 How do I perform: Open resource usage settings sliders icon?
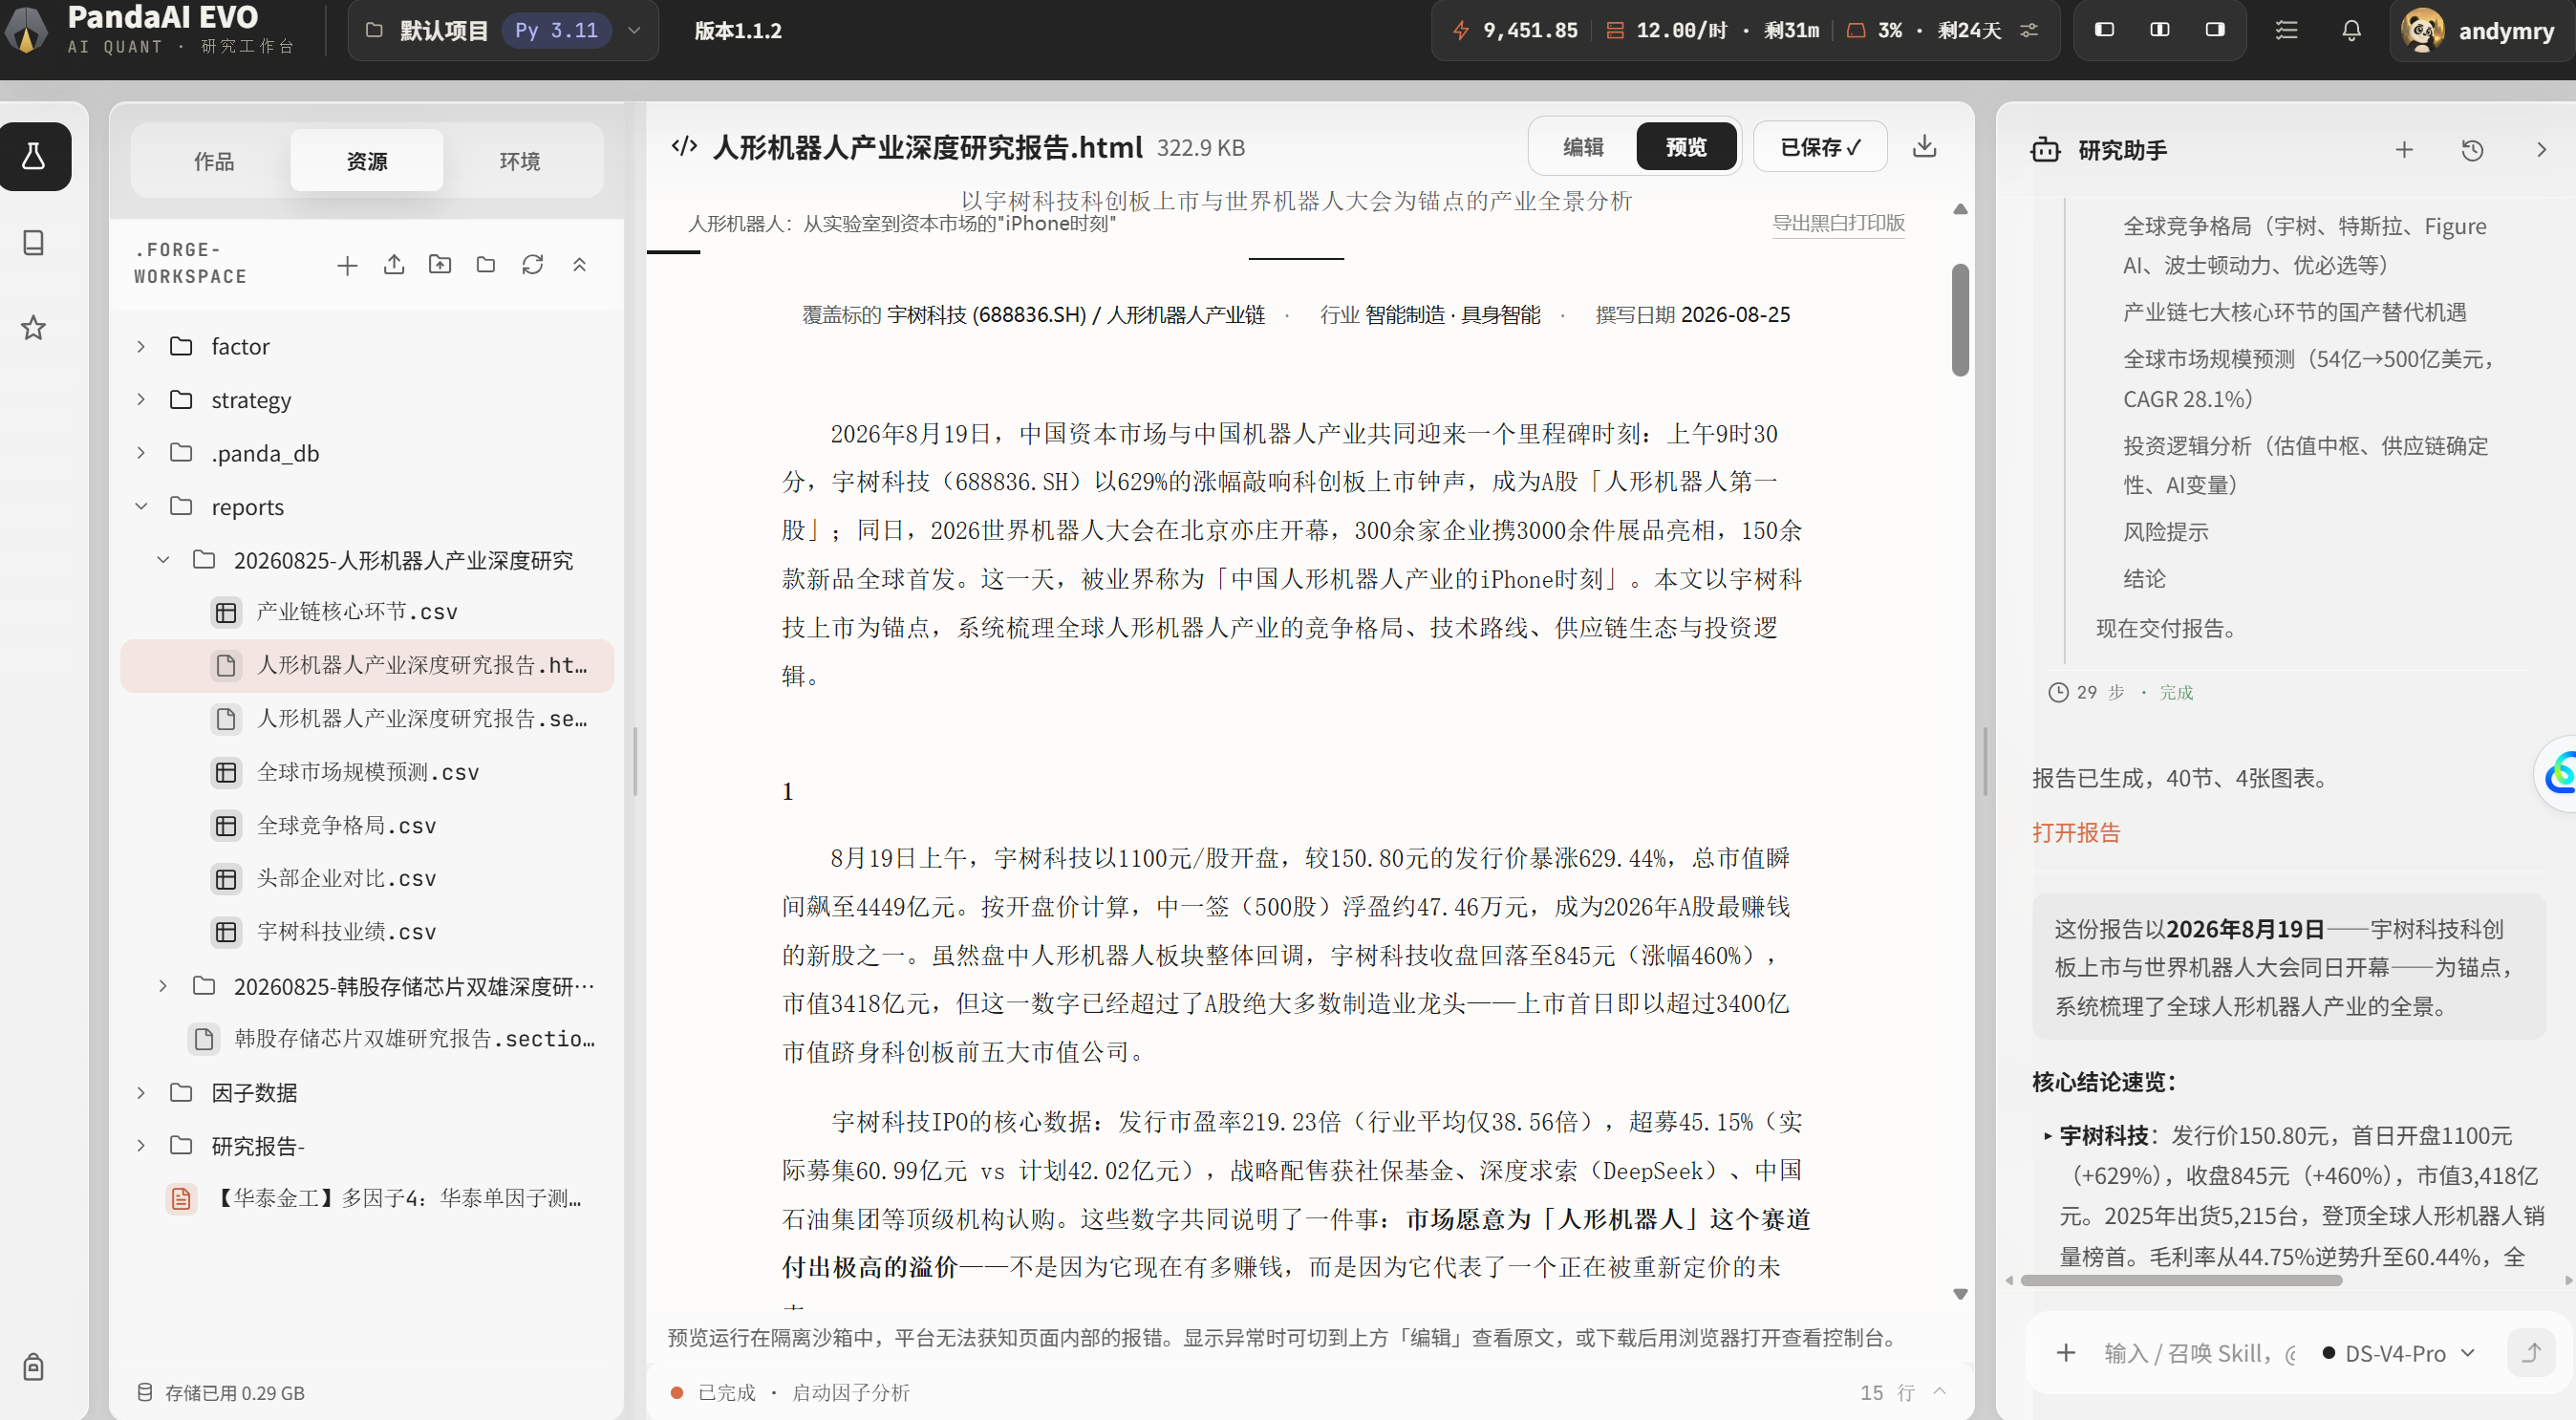[2029, 30]
